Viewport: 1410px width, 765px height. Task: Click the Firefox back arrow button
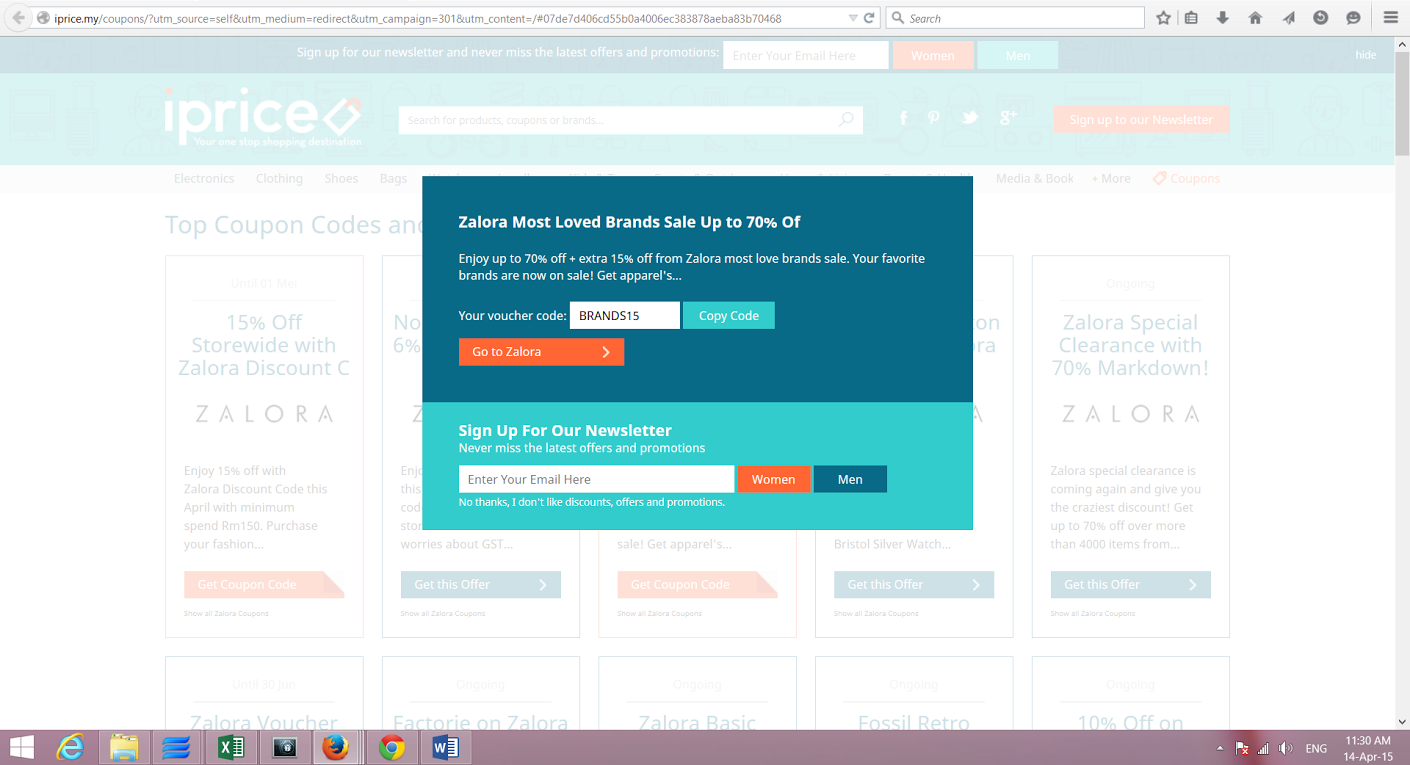(x=18, y=18)
